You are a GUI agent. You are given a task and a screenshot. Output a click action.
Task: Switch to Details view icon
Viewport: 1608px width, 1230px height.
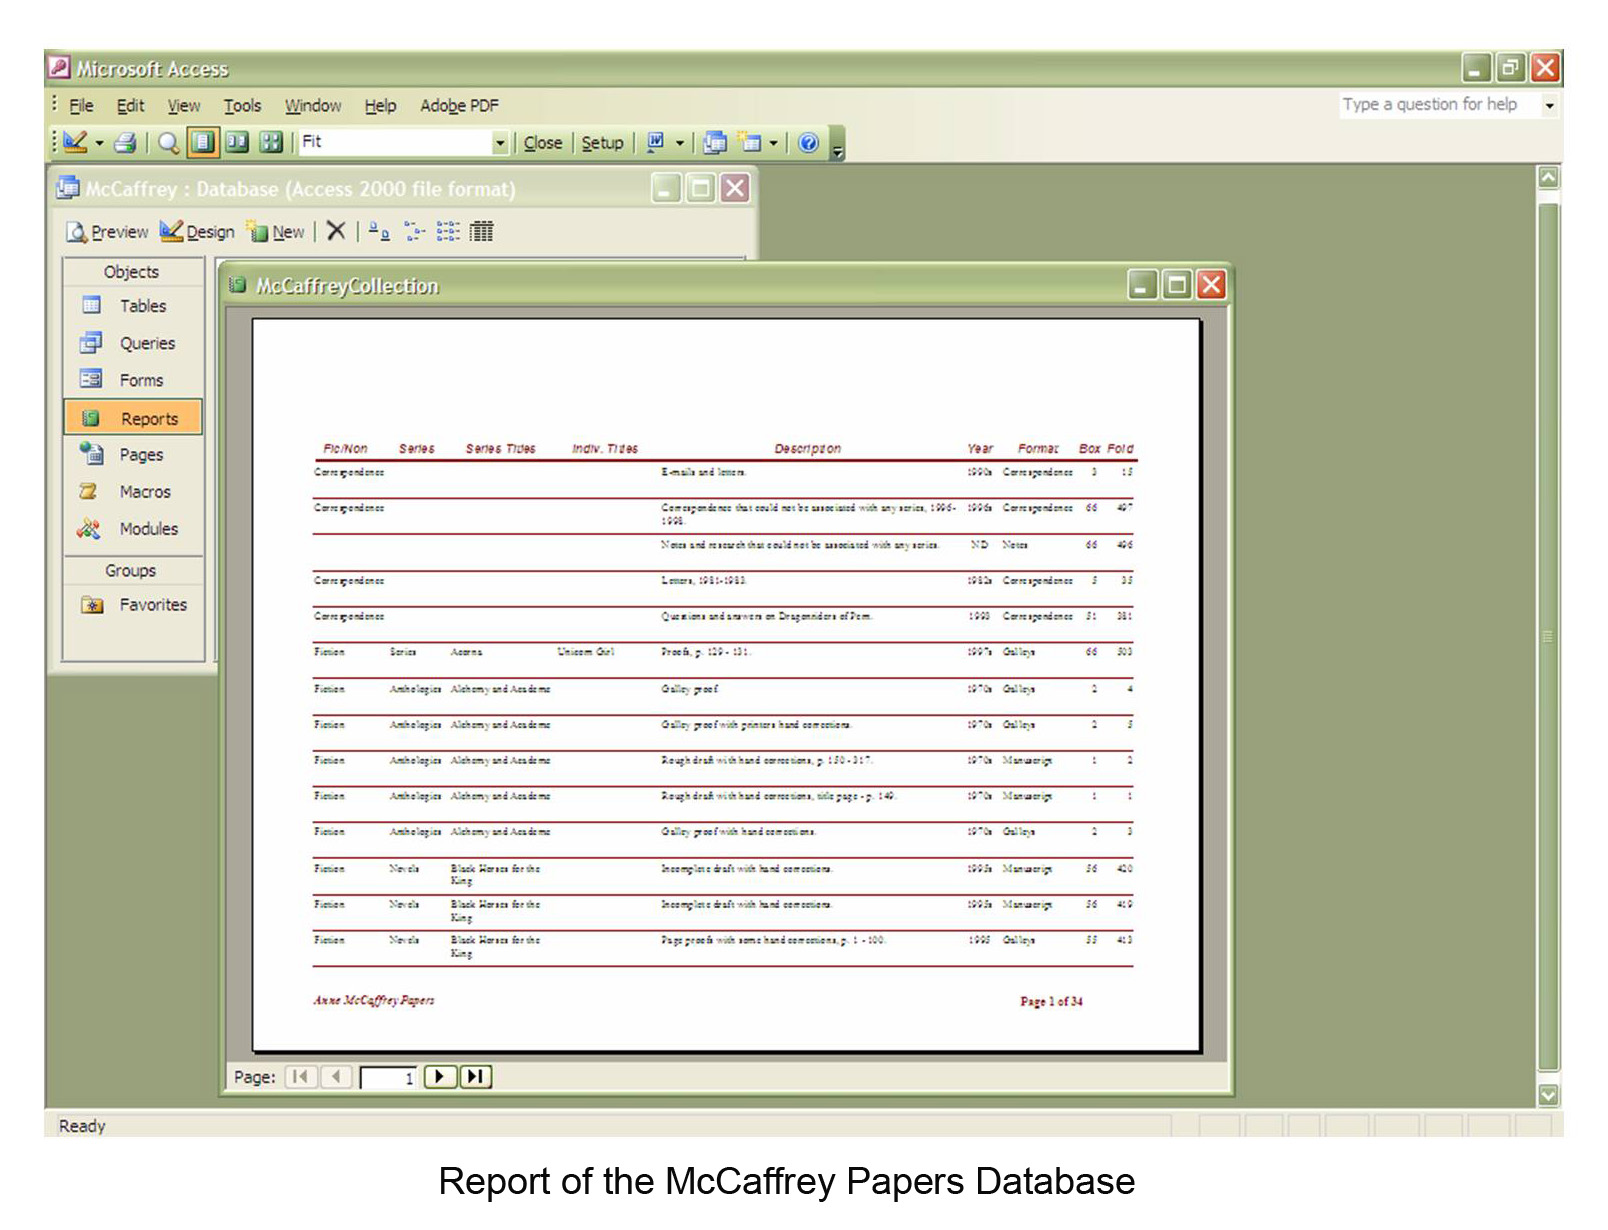pyautogui.click(x=482, y=232)
